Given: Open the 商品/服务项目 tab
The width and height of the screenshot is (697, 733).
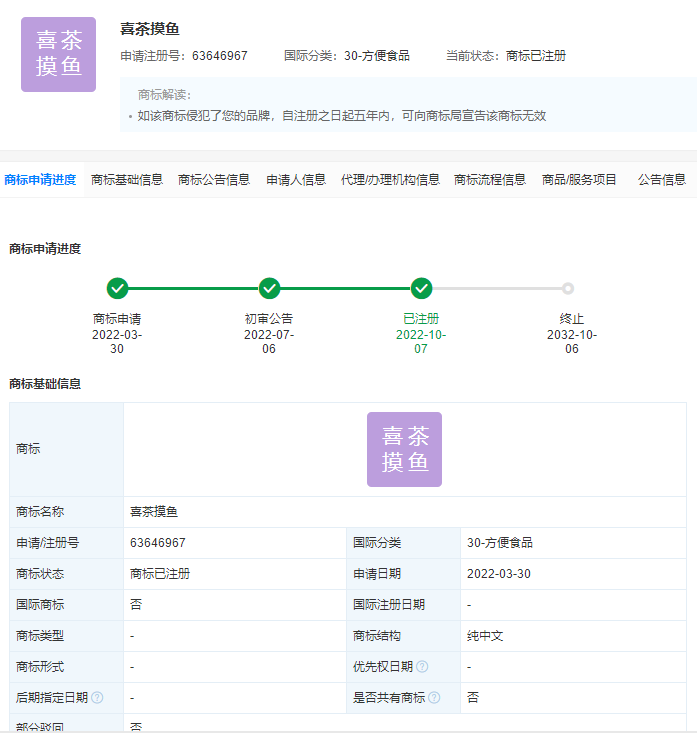Looking at the screenshot, I should click(x=579, y=180).
